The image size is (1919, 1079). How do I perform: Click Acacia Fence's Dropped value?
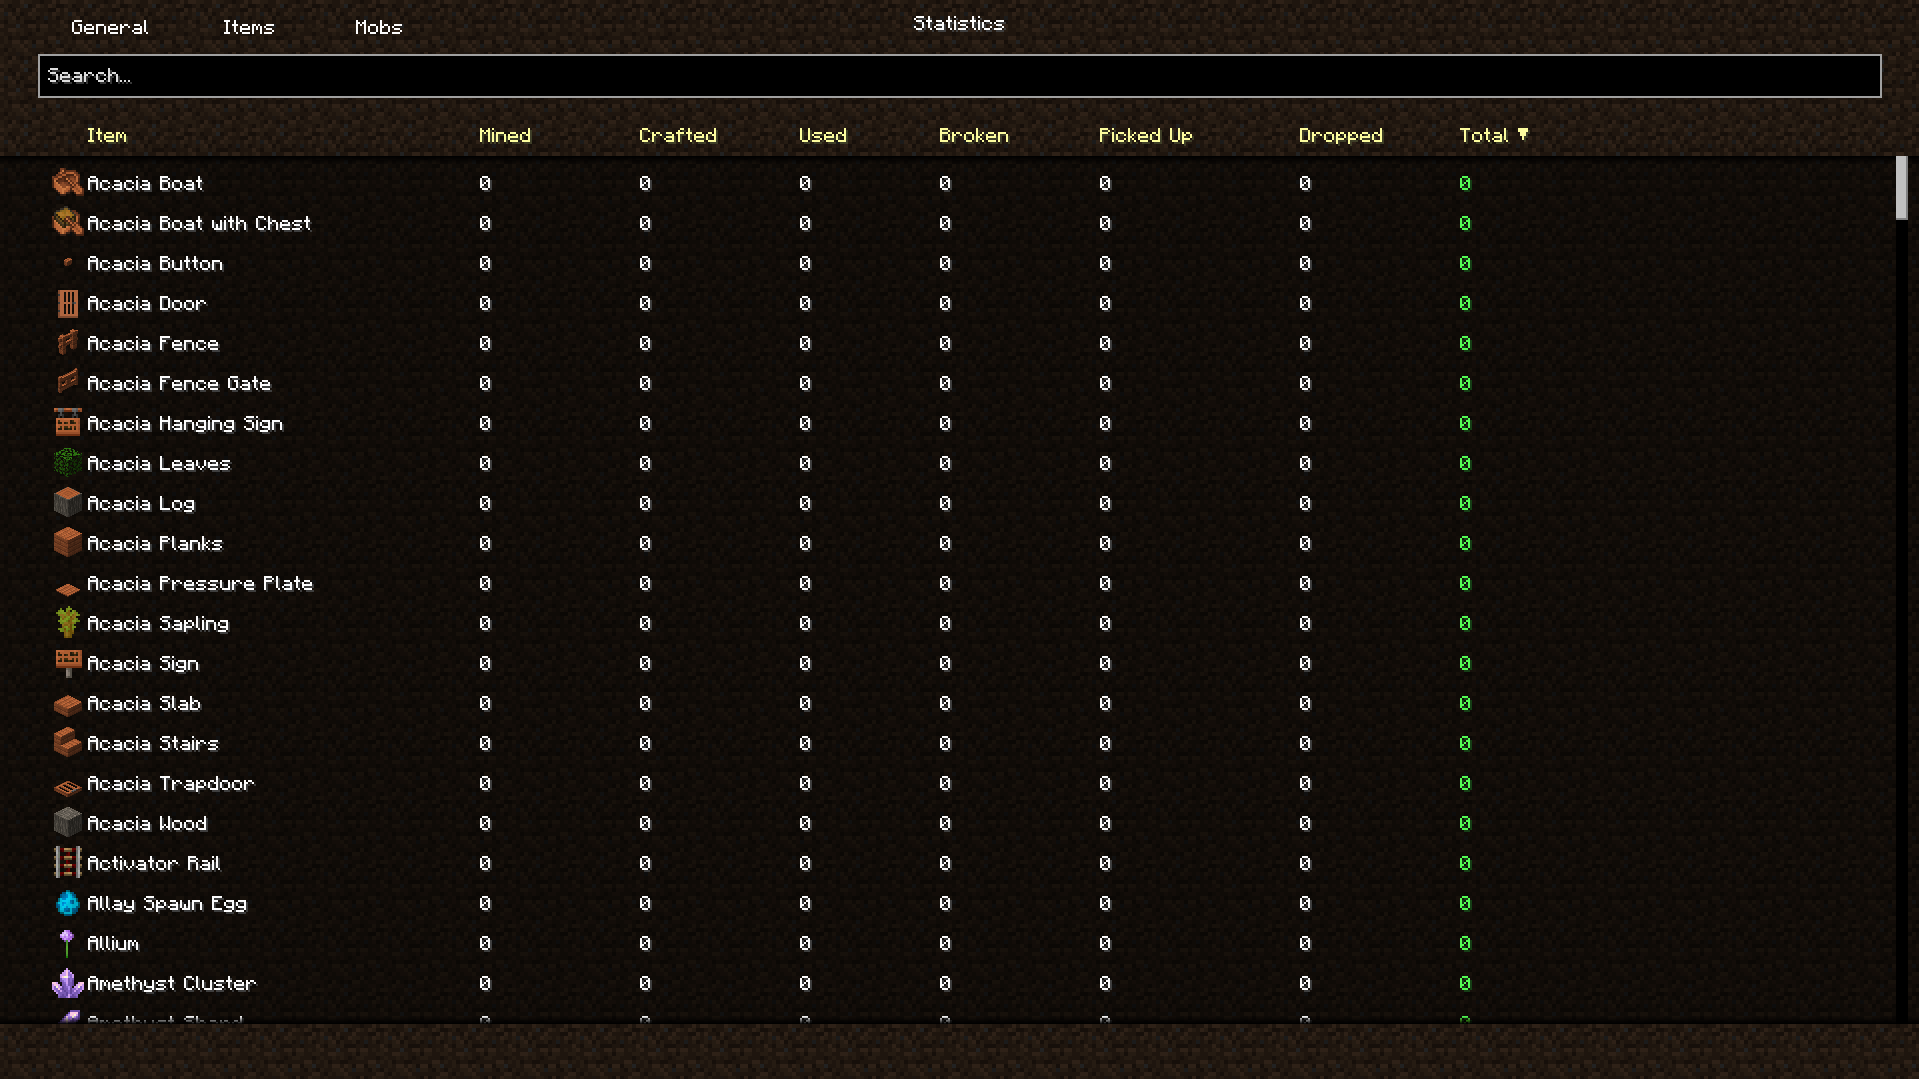click(x=1305, y=343)
